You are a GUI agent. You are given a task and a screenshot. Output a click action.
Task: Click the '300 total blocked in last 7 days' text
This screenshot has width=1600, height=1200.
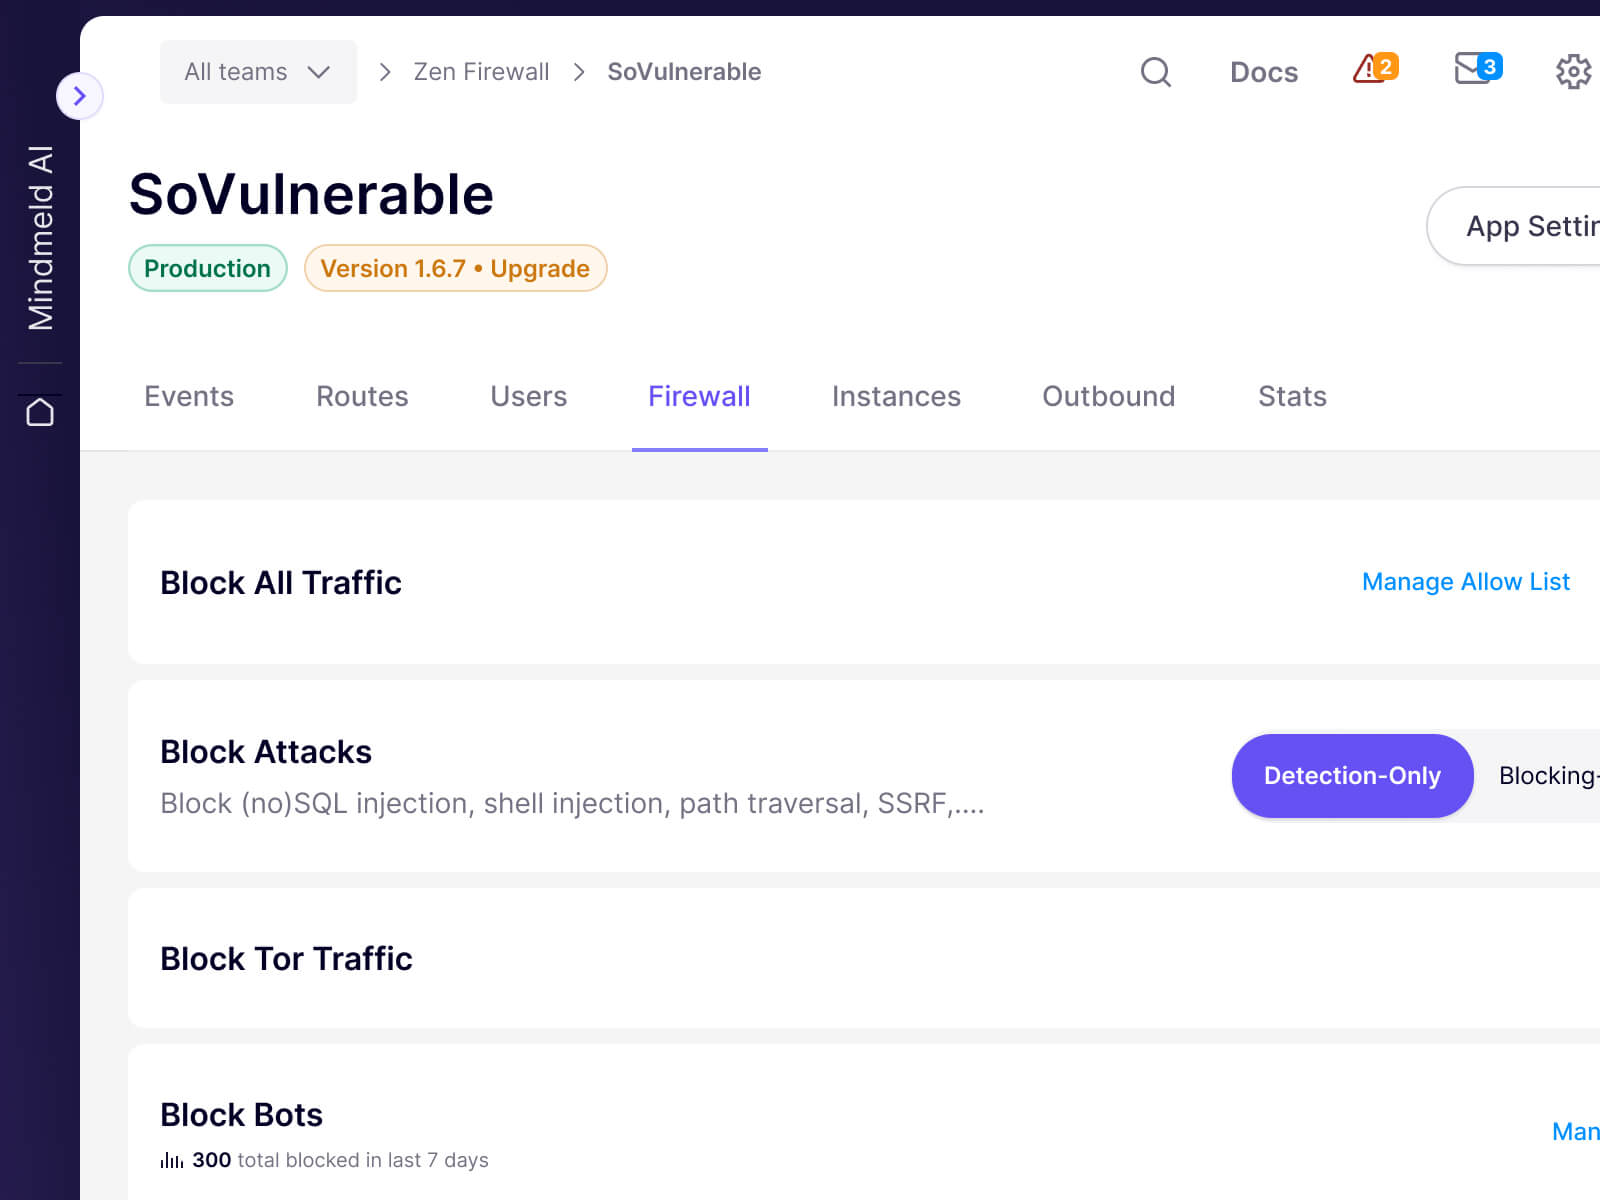pos(340,1160)
